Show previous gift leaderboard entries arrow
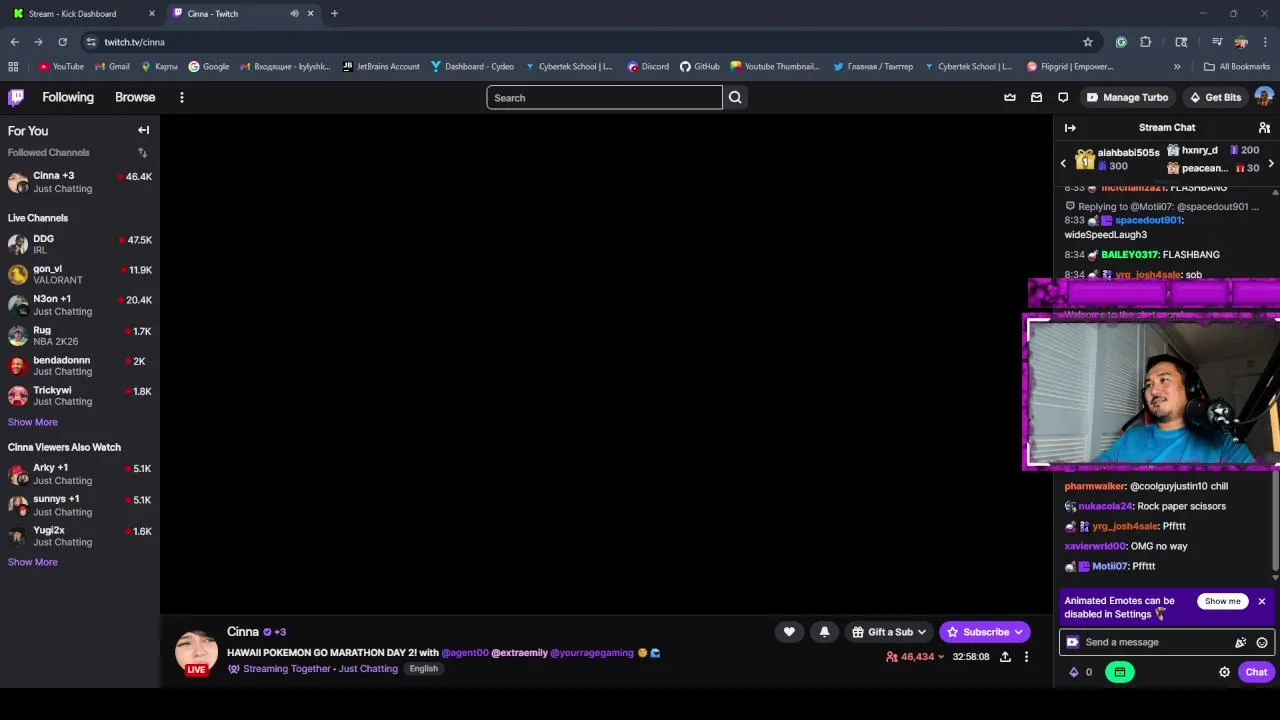Viewport: 1280px width, 720px height. point(1063,163)
